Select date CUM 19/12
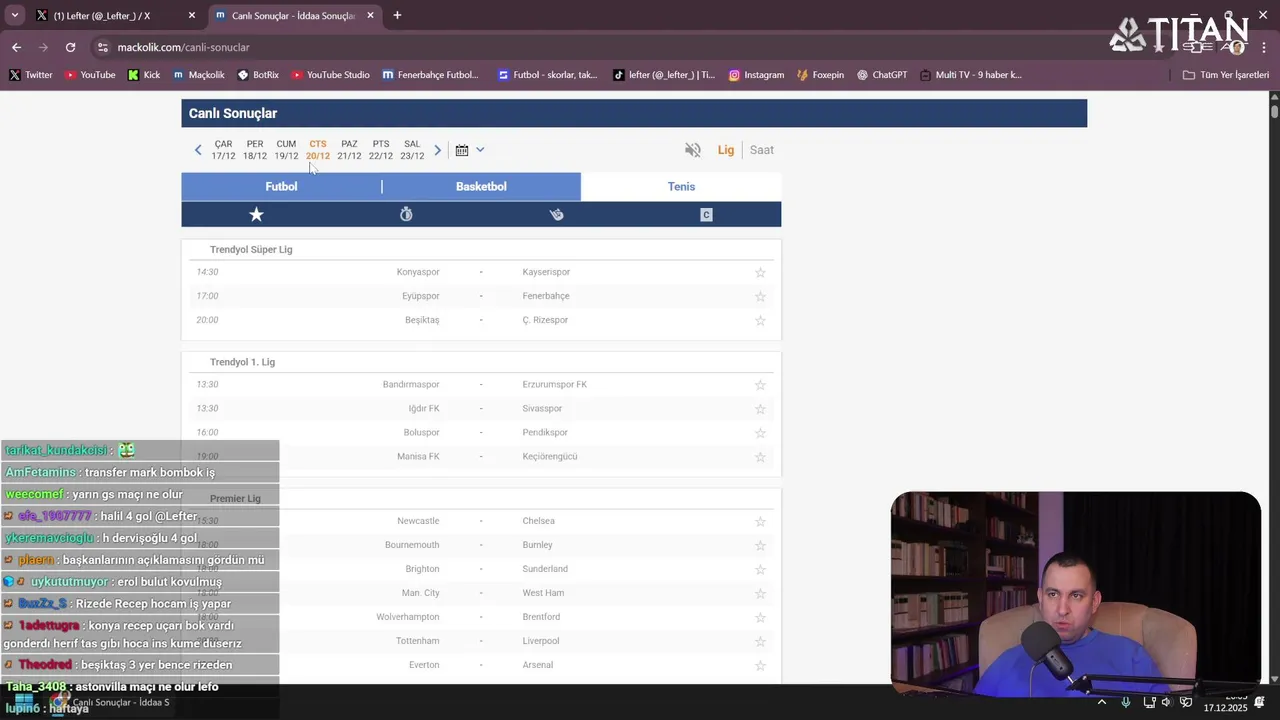 286,150
